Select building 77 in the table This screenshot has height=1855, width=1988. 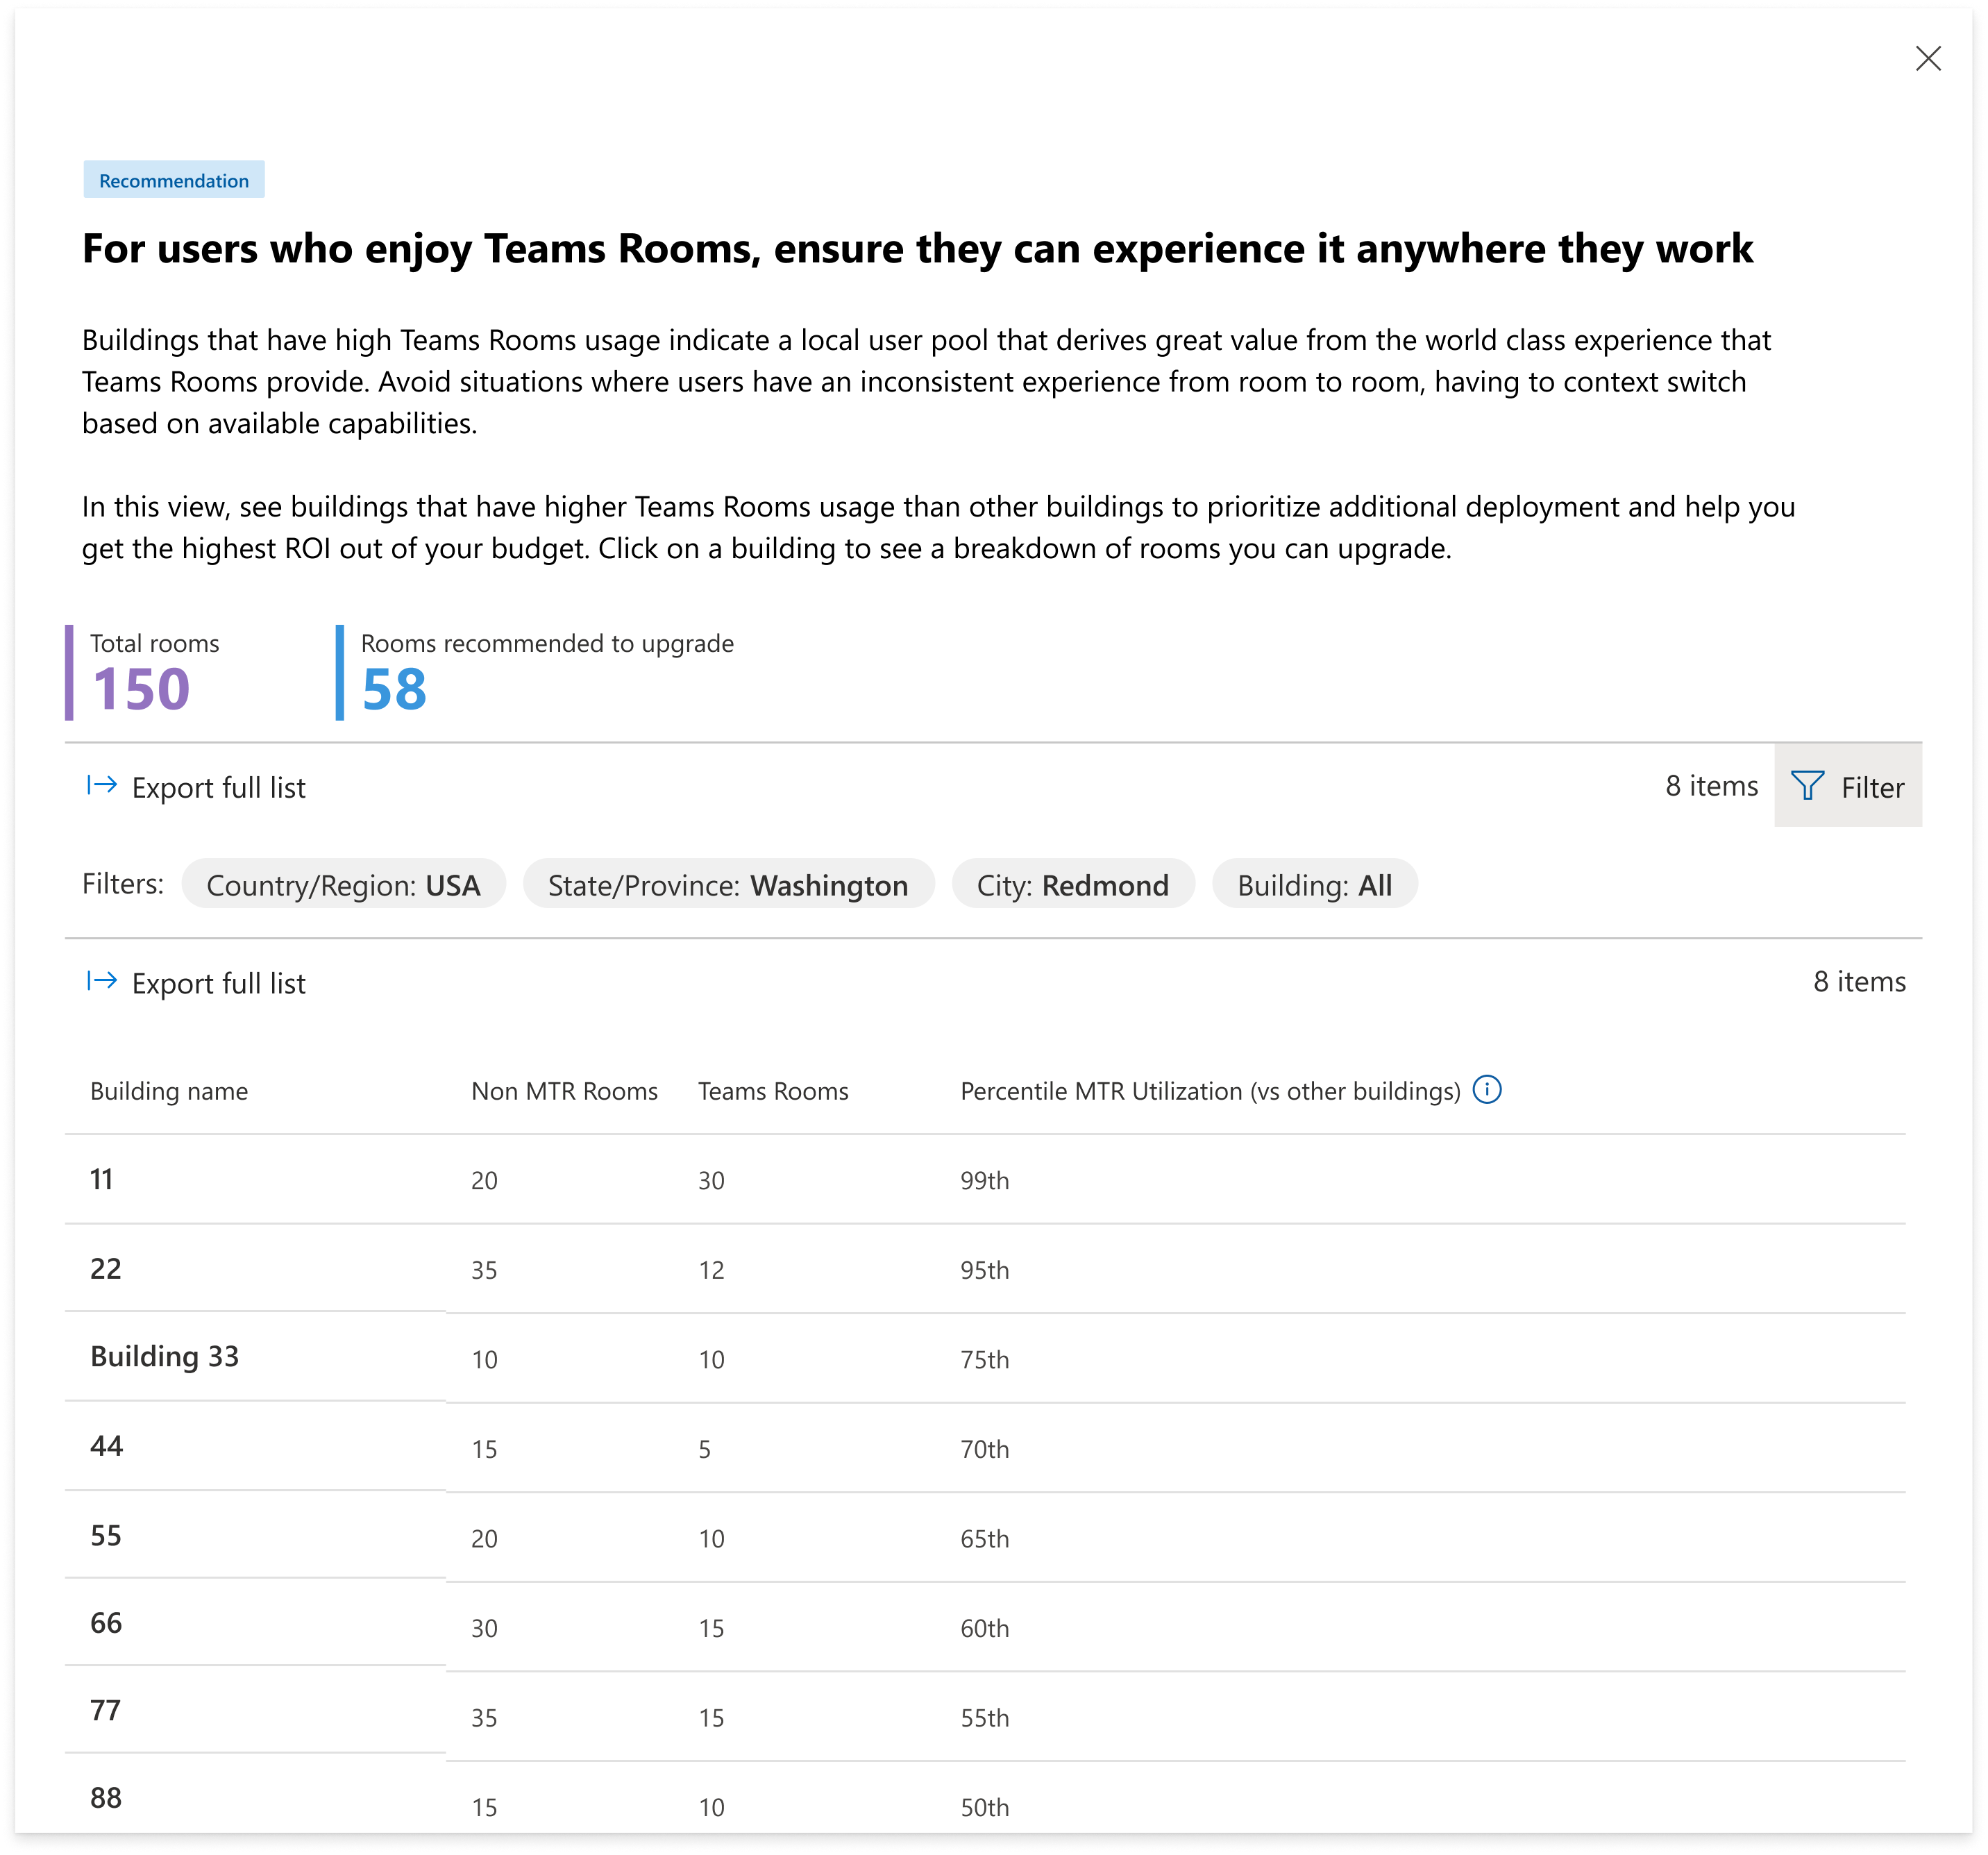click(x=106, y=1711)
